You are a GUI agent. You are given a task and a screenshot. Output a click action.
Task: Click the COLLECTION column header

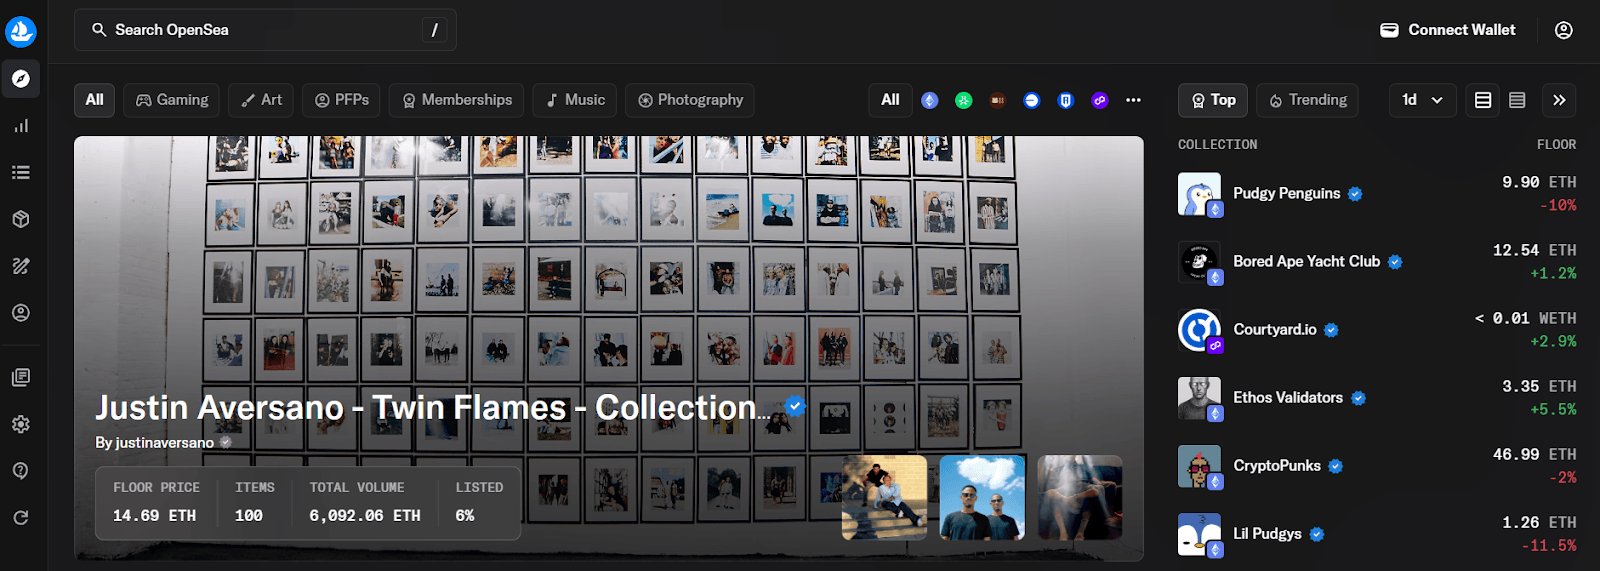coord(1217,145)
